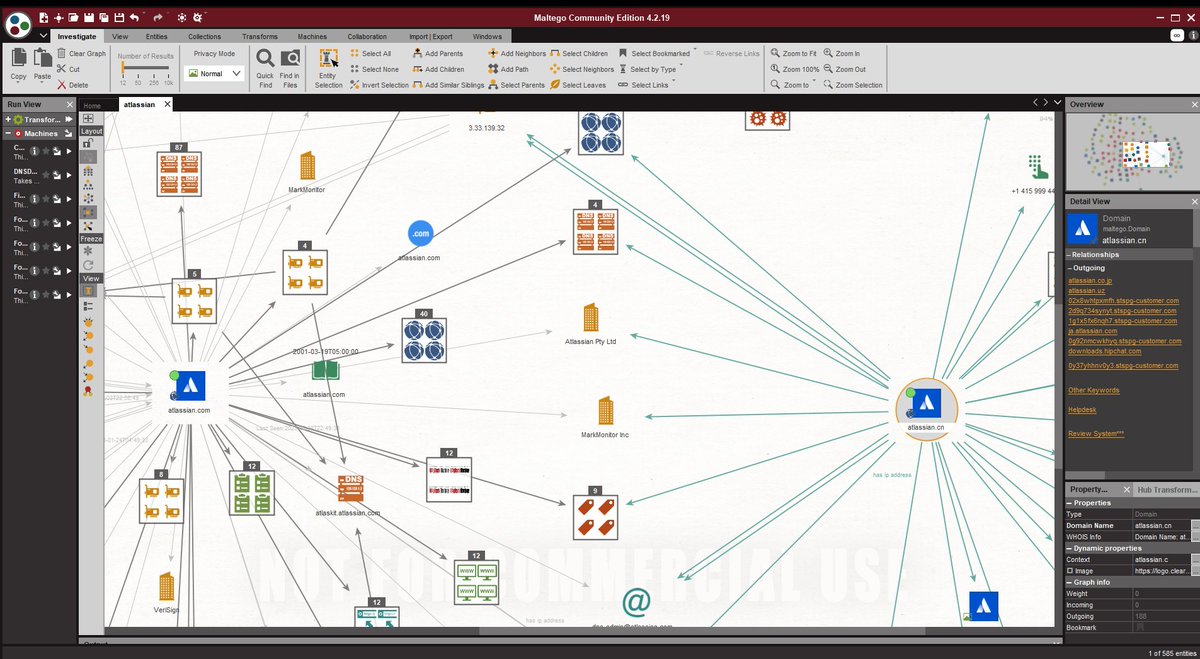Viewport: 1200px width, 659px height.
Task: Click the Clear Graph trash icon
Action: (x=62, y=53)
